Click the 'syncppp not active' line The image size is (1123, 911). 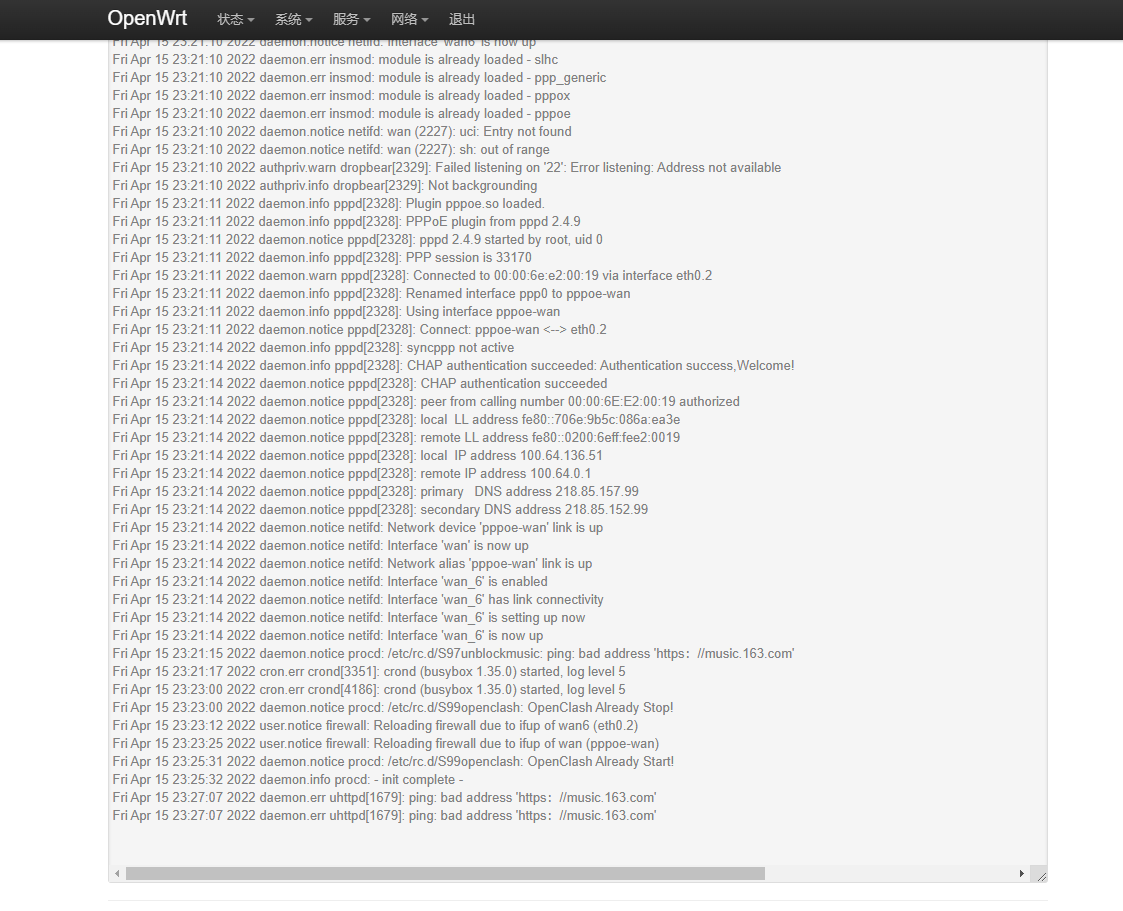click(313, 347)
